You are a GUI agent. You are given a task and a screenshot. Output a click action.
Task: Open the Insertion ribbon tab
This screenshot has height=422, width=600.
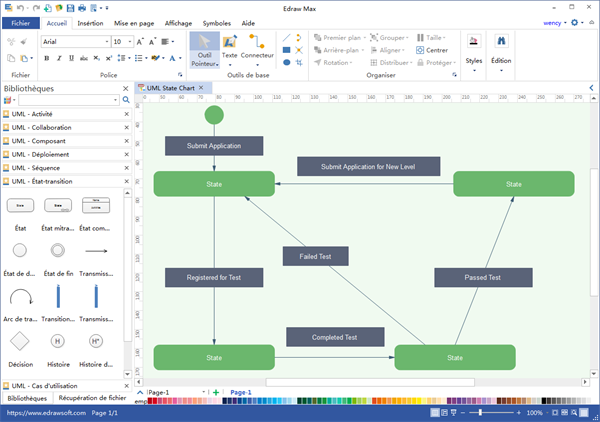(x=90, y=22)
